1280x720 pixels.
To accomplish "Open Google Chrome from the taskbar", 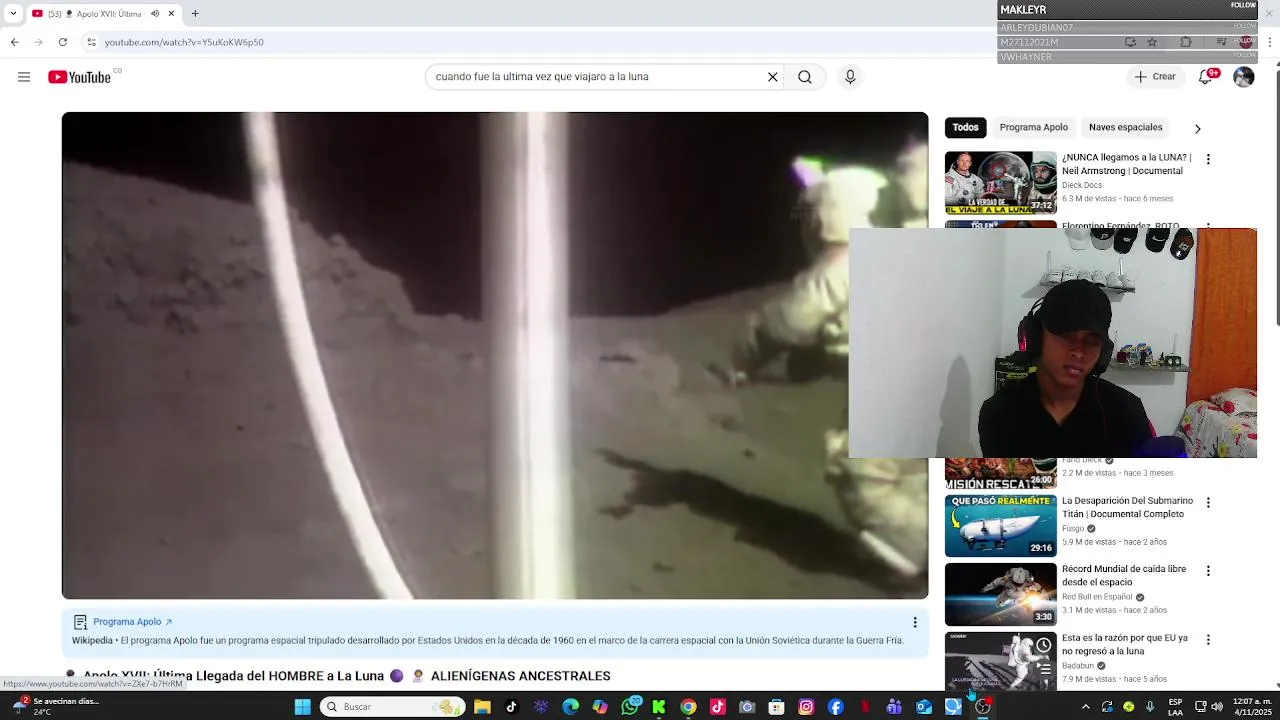I will click(688, 707).
